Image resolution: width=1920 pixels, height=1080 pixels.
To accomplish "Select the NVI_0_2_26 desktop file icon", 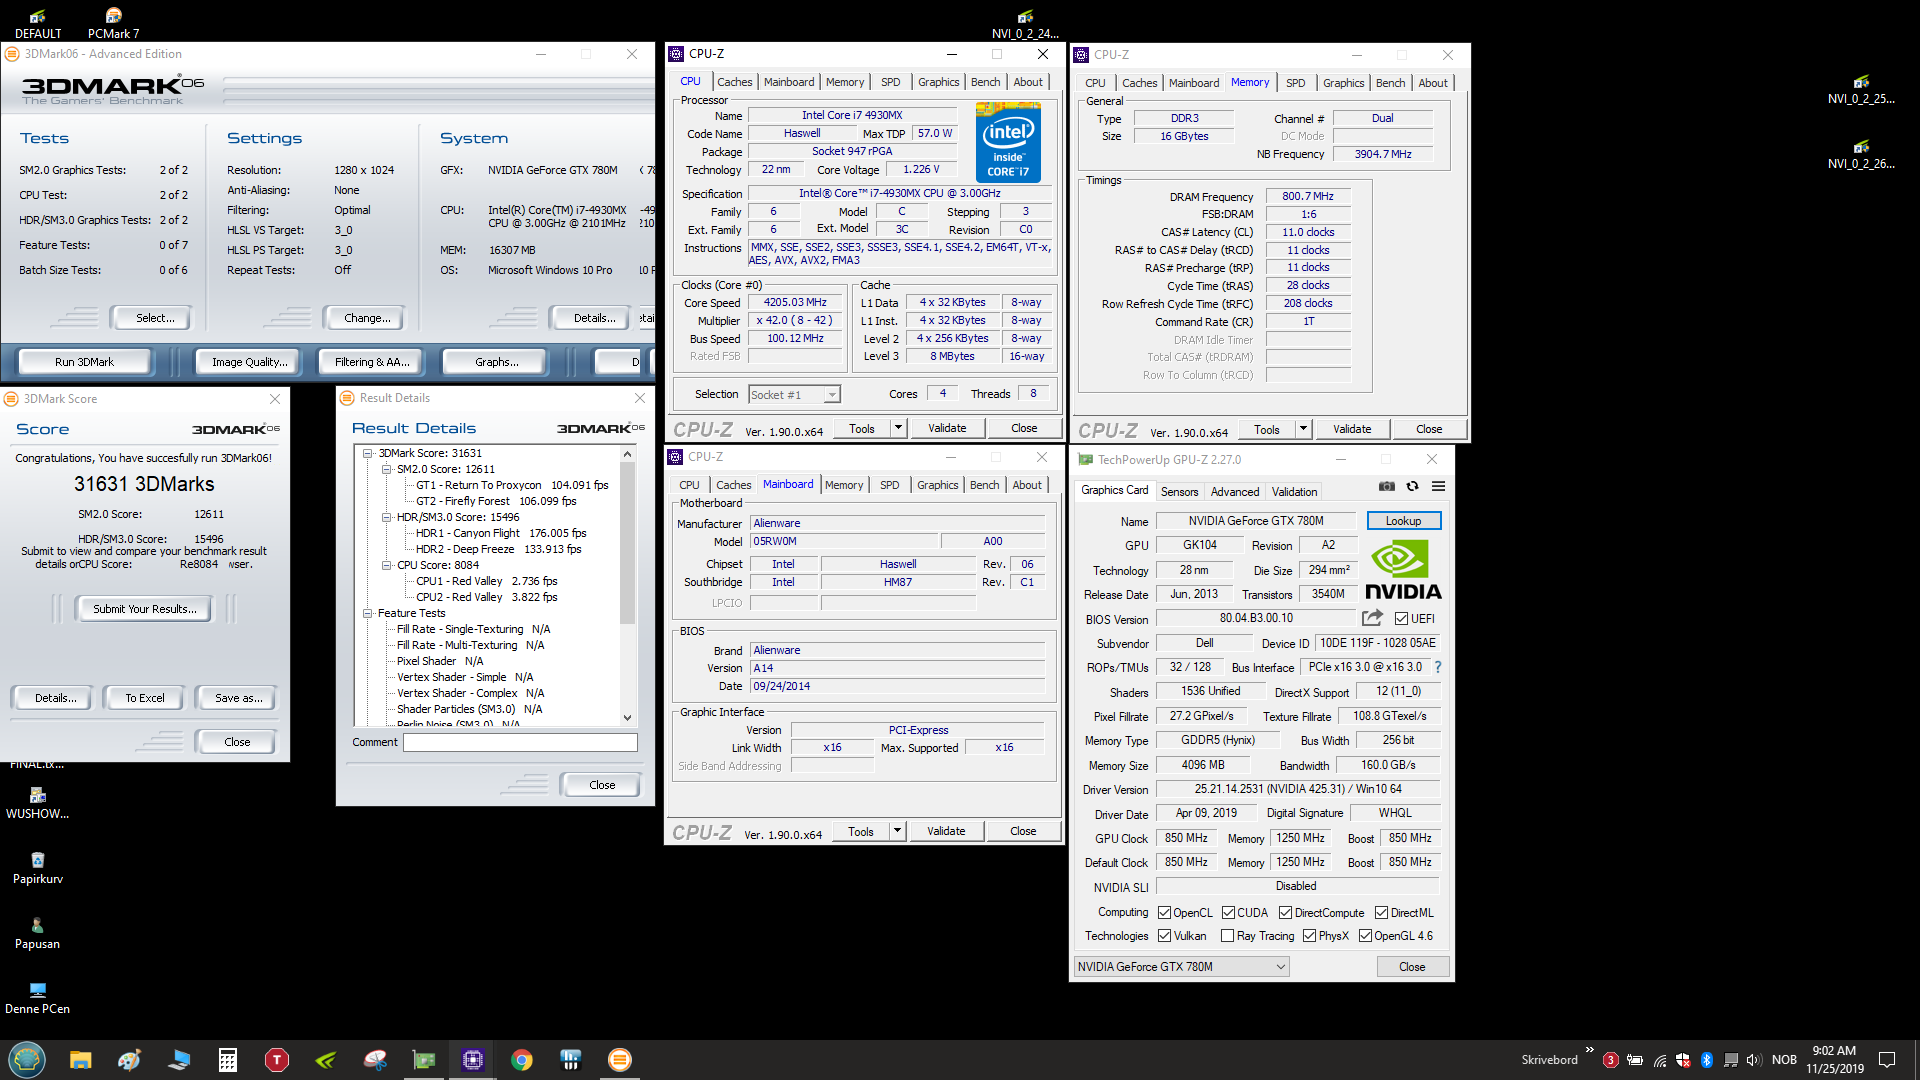I will click(x=1861, y=154).
